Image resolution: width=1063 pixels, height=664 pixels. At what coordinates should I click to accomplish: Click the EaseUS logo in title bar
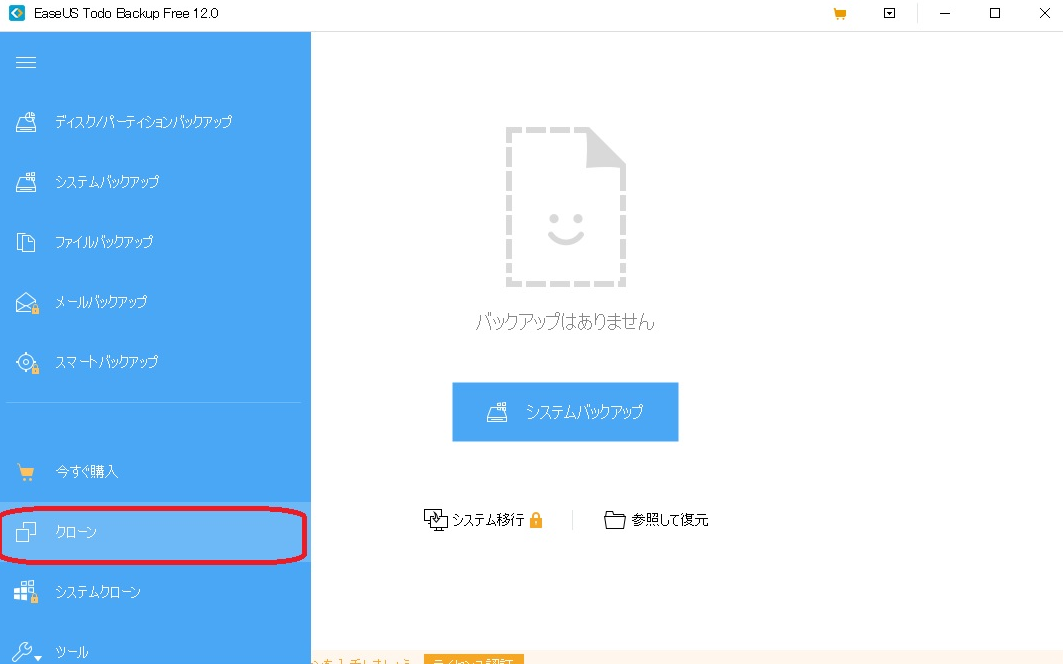[16, 13]
